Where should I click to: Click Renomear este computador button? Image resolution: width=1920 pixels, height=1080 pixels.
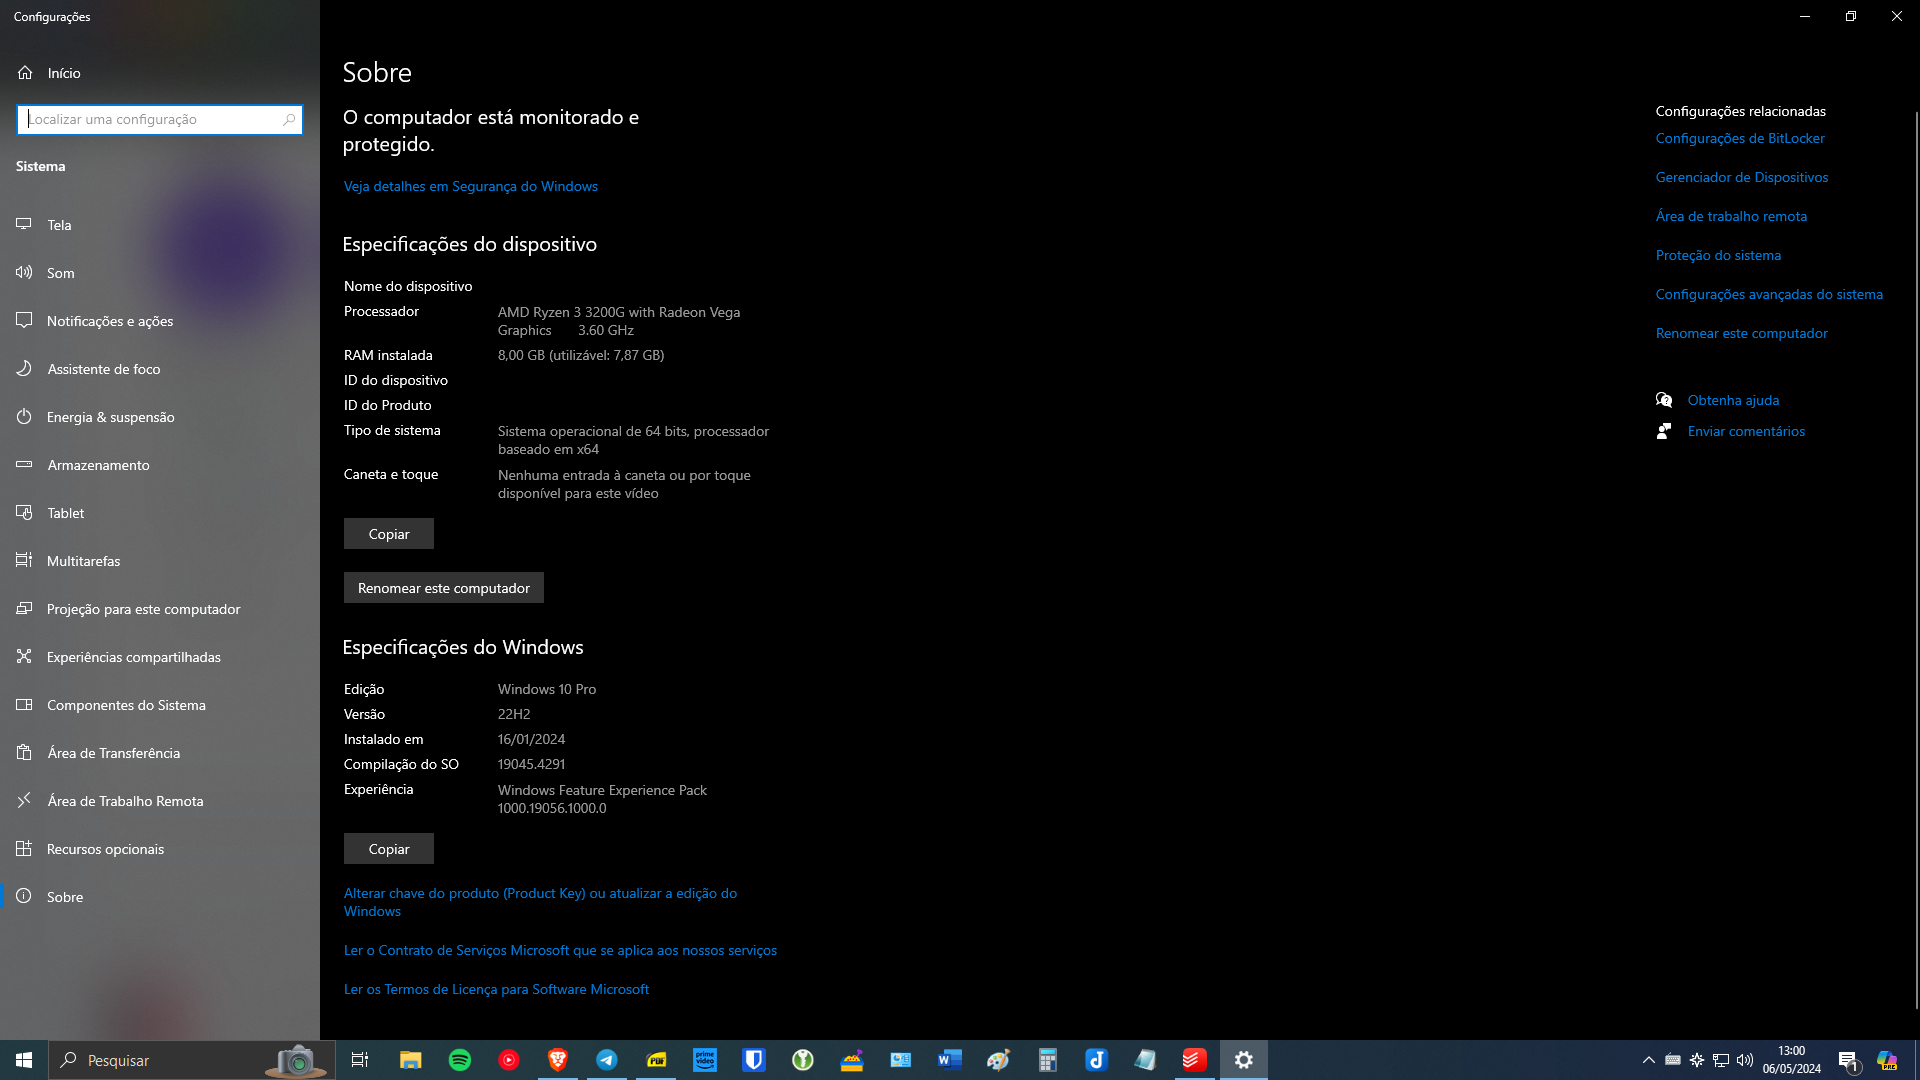tap(444, 588)
